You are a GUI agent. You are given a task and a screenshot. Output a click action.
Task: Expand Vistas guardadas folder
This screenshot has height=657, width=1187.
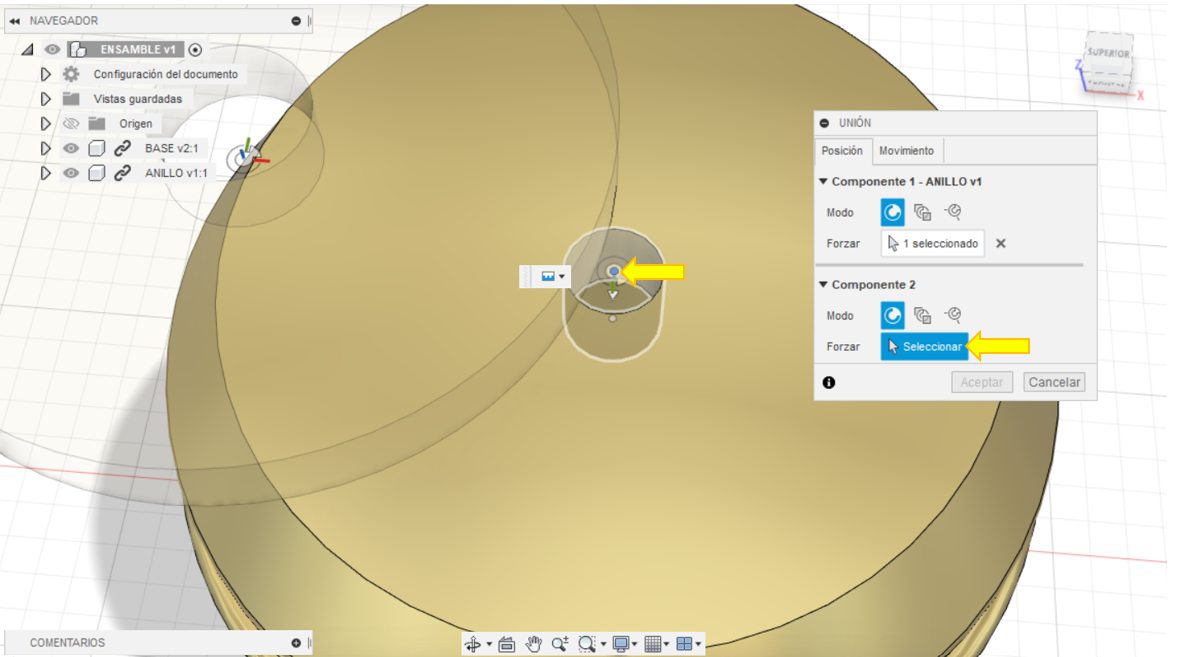point(45,99)
